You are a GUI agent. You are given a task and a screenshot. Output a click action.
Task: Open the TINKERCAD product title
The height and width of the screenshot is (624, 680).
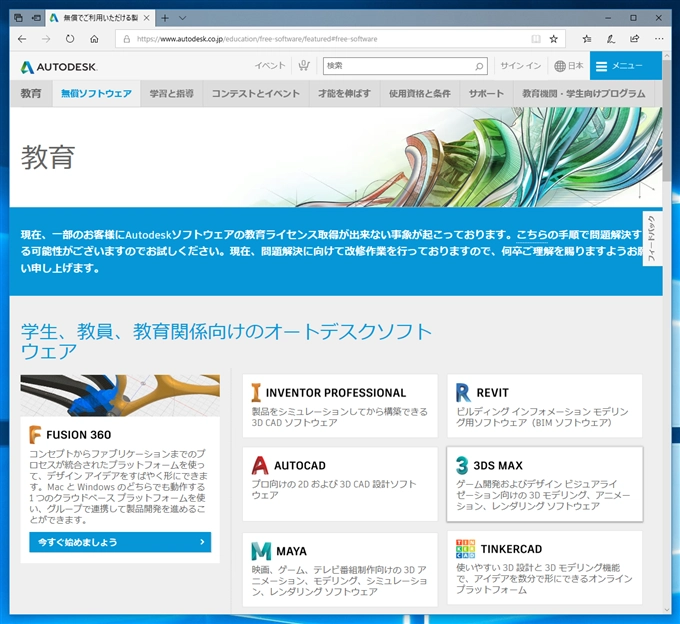coord(511,549)
